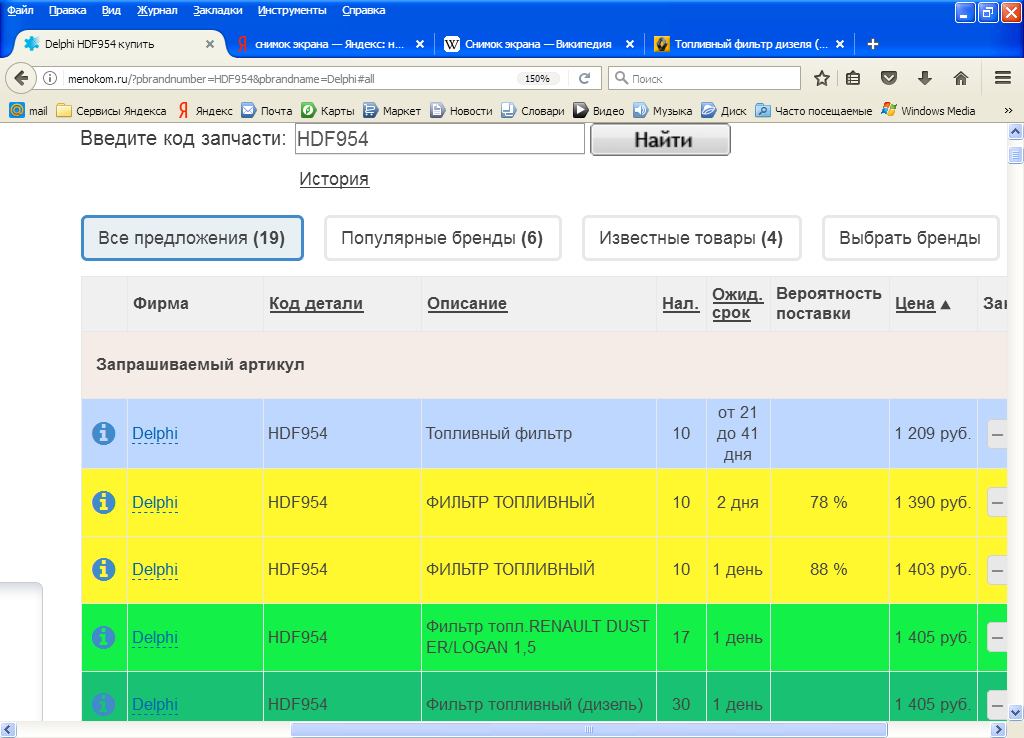Switch to the снимок экрана — Яндекс tab
1024x738 pixels.
click(330, 44)
